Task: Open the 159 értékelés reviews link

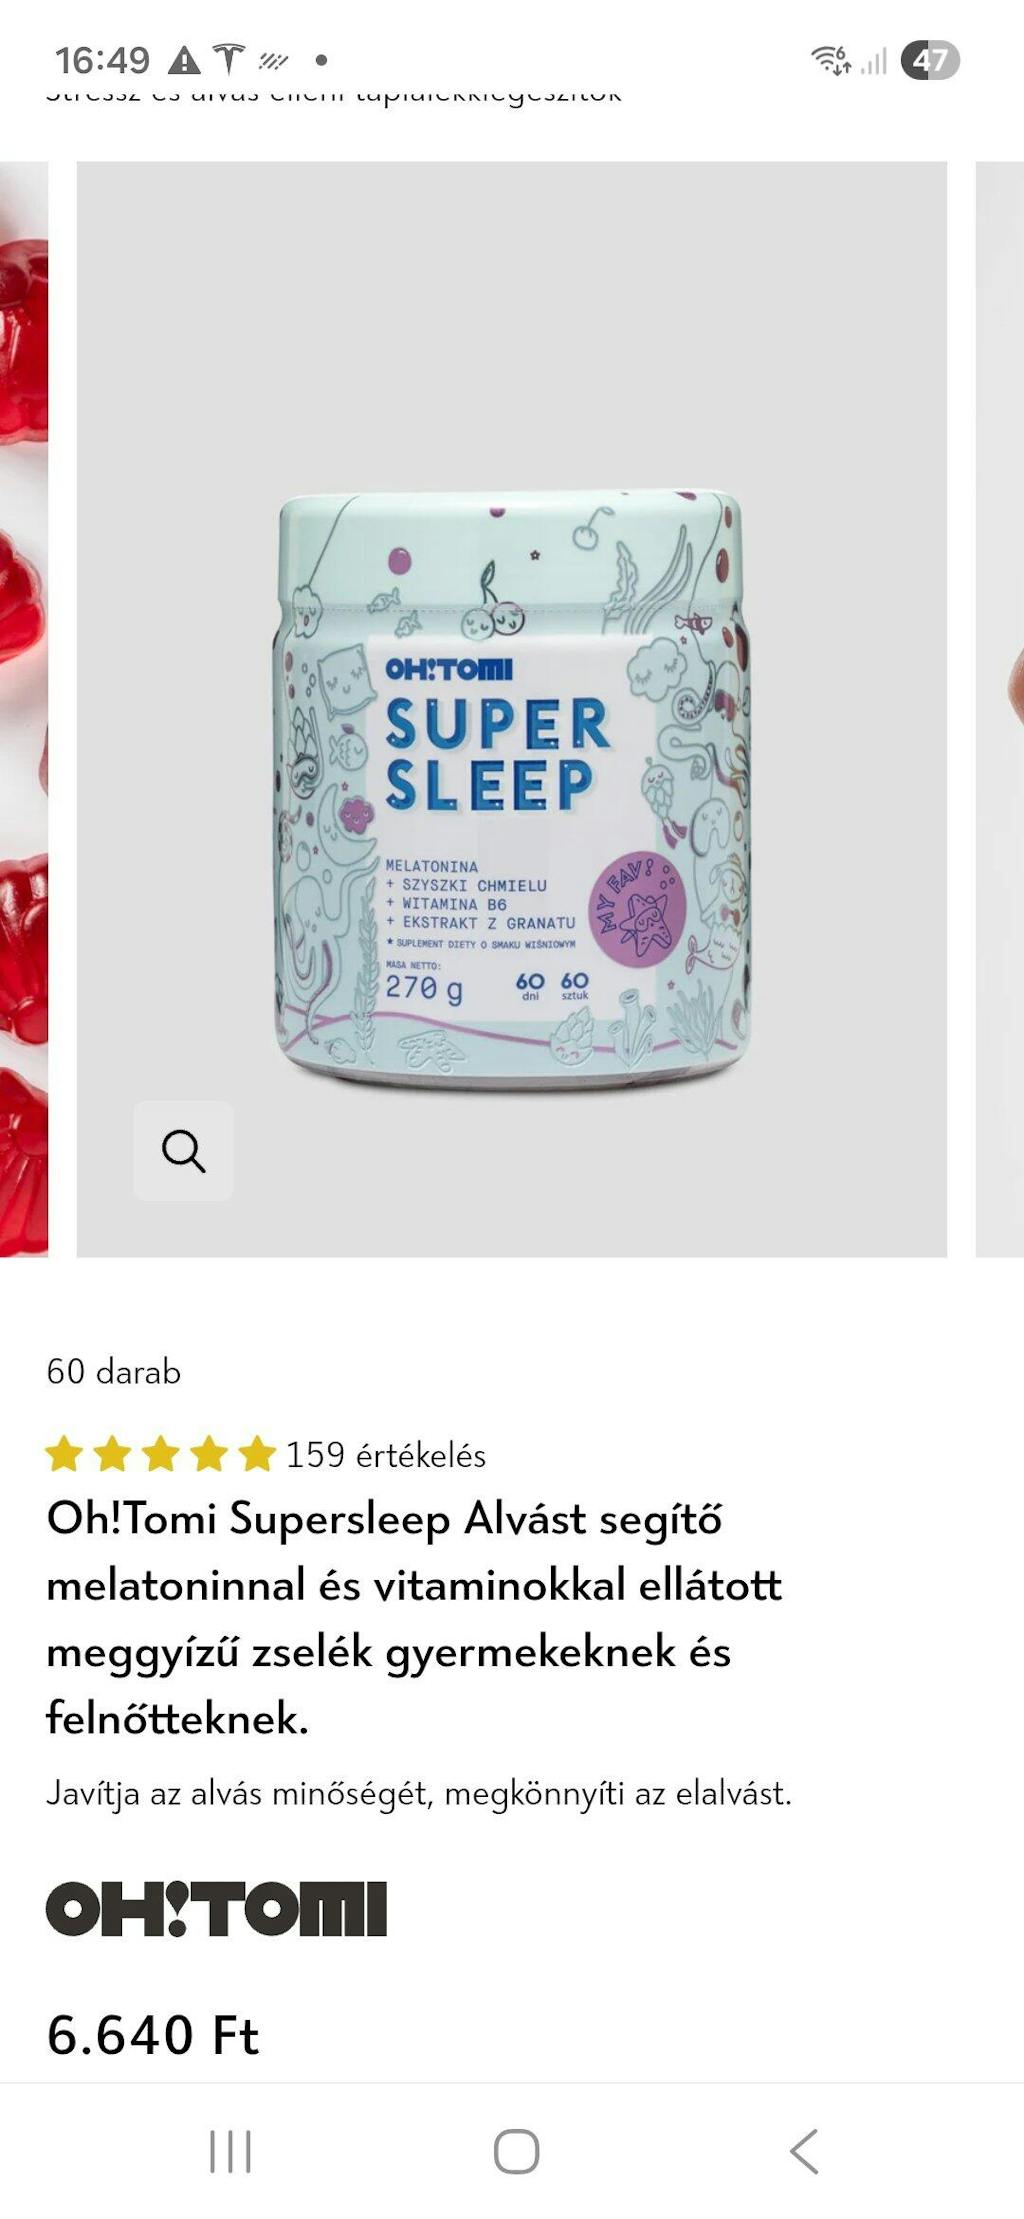Action: [x=386, y=1455]
